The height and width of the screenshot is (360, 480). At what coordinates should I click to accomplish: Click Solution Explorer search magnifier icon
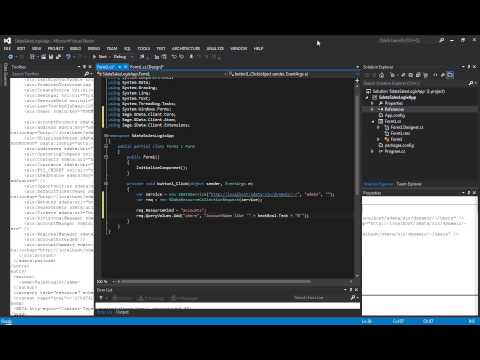[471, 83]
